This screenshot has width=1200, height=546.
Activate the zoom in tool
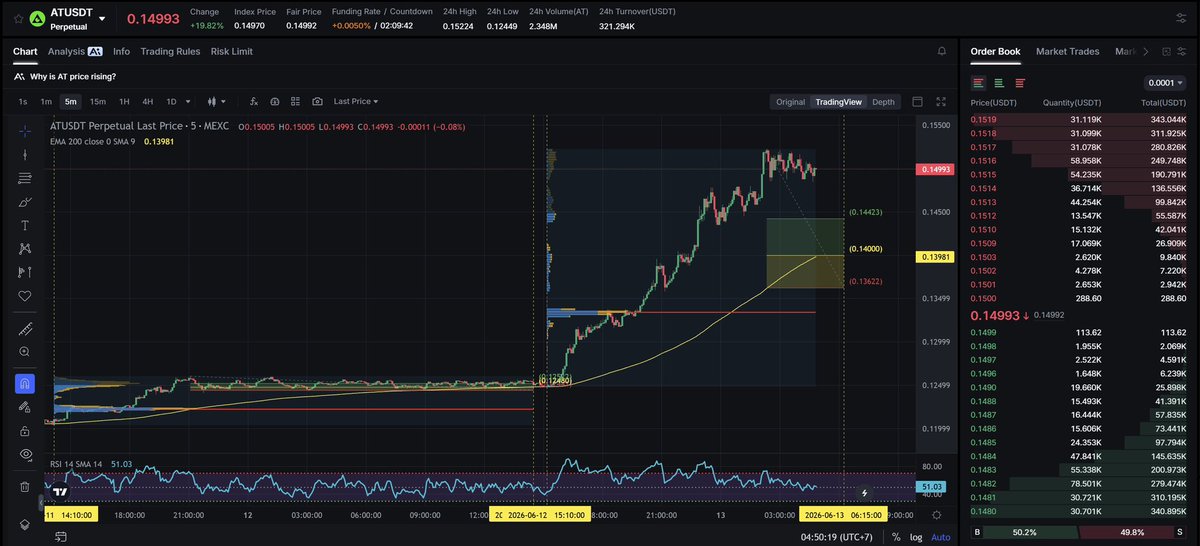pyautogui.click(x=25, y=352)
